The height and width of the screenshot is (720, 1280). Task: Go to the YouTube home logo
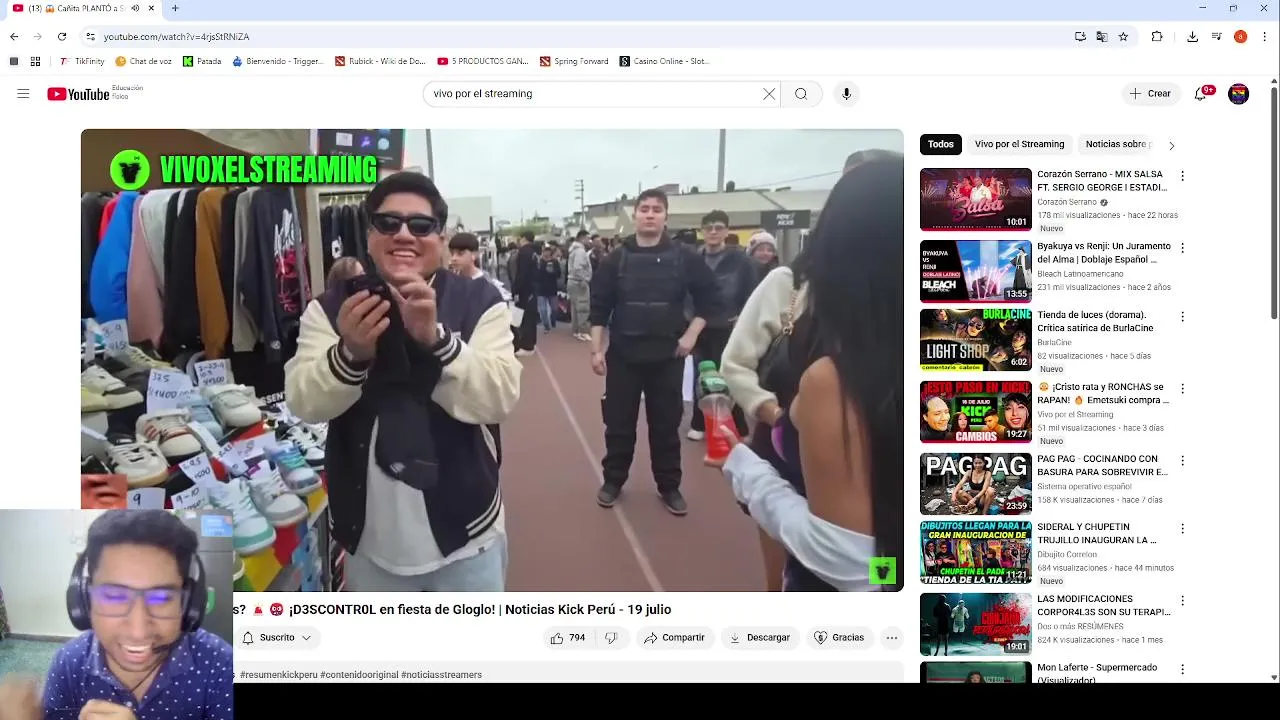(x=78, y=94)
